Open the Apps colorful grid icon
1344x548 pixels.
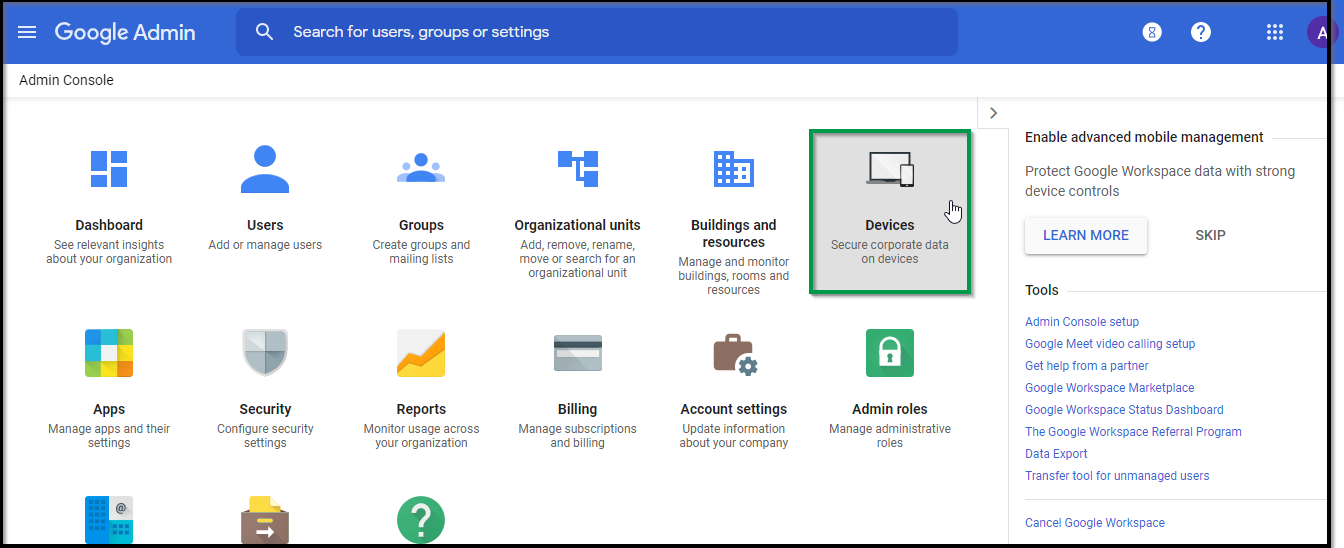(109, 353)
